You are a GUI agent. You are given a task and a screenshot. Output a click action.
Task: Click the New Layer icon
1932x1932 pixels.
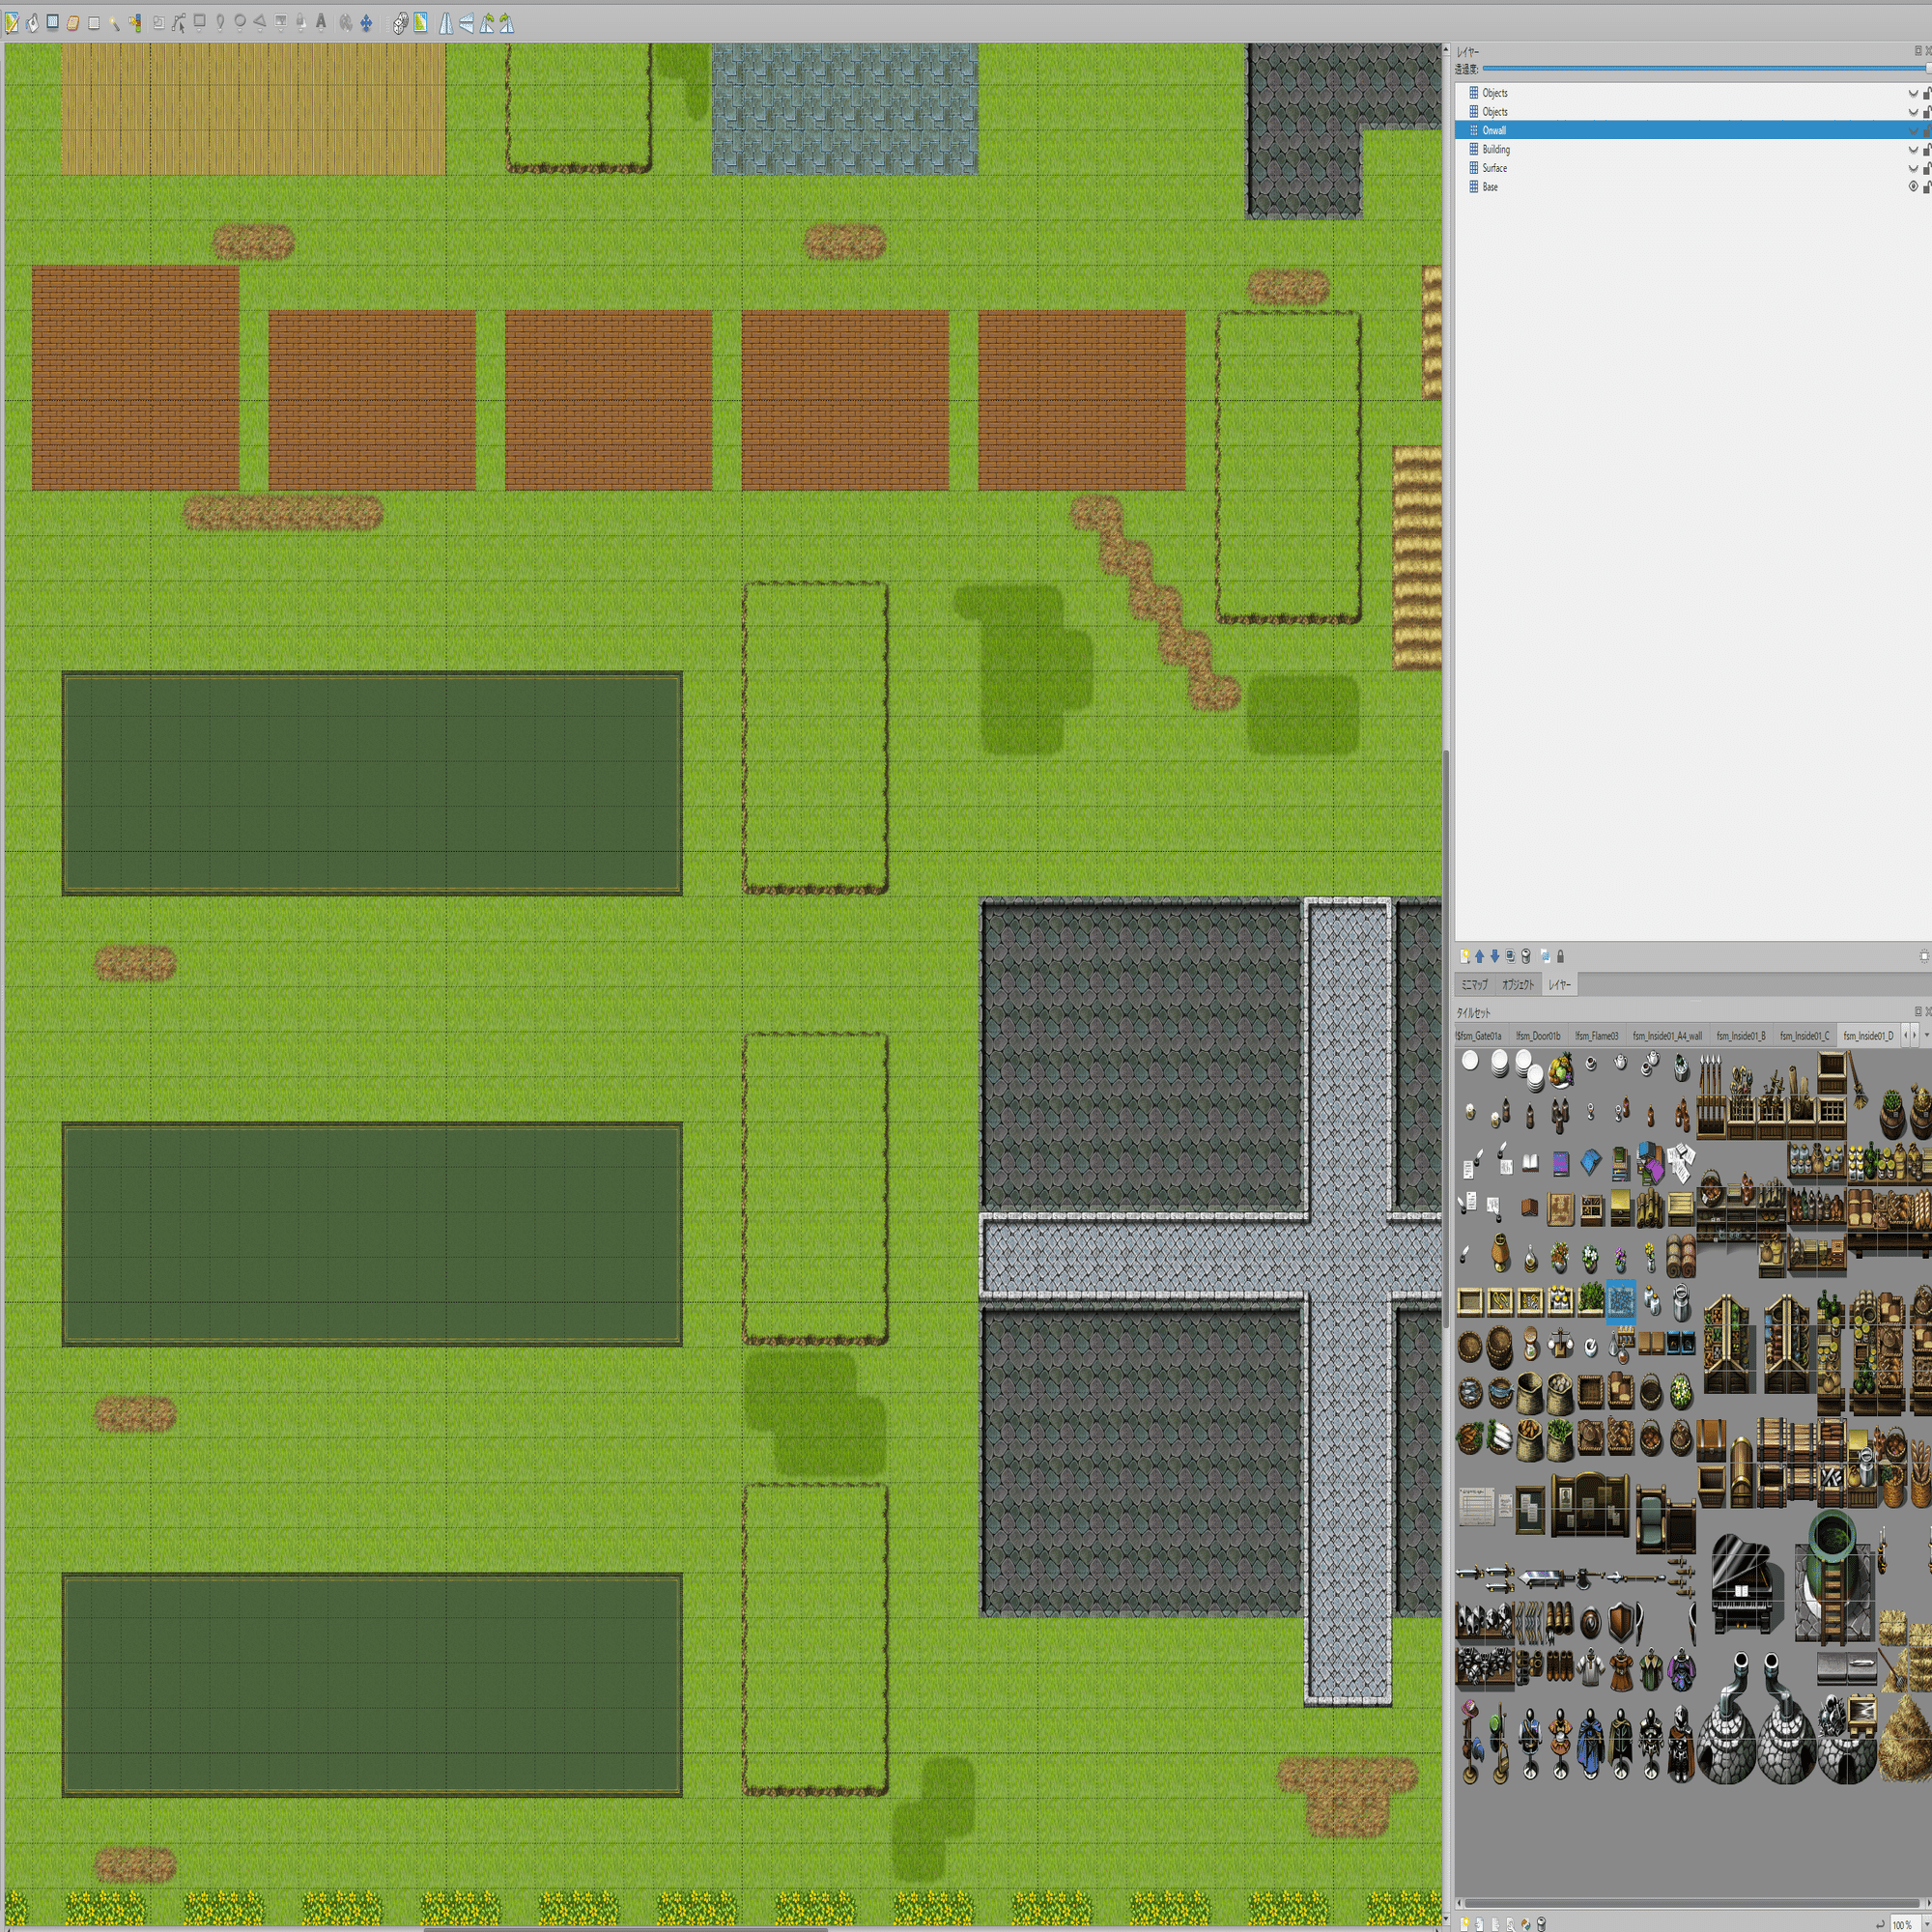[1464, 956]
